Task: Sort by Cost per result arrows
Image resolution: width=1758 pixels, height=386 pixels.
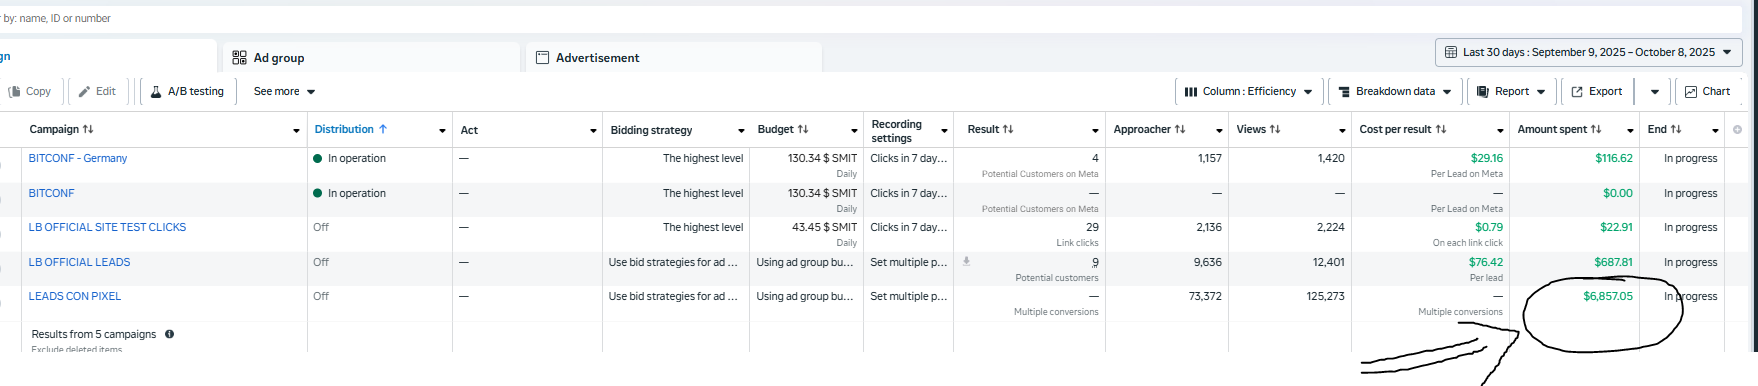Action: [x=1441, y=129]
